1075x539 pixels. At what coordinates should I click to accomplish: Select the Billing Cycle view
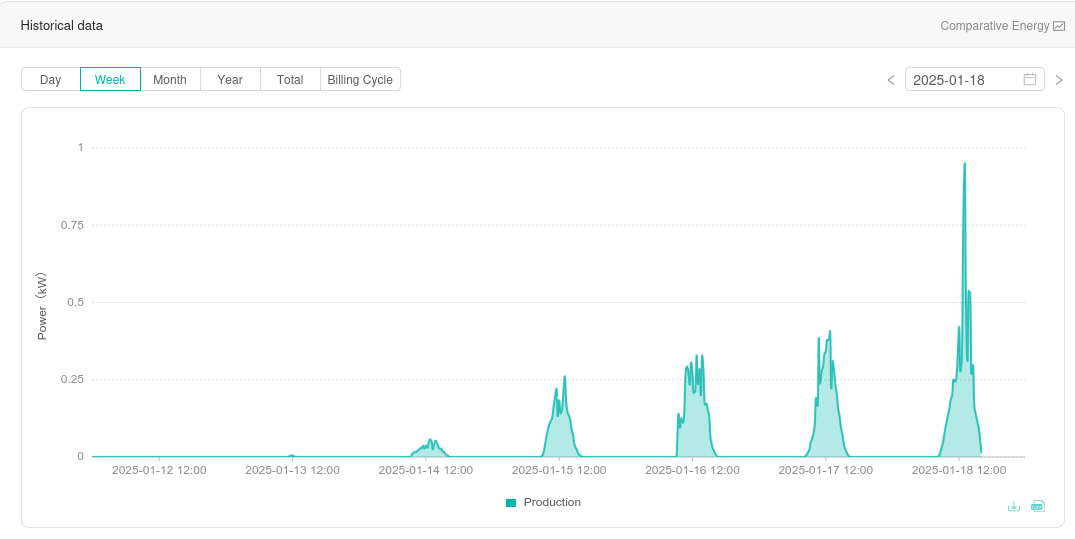pyautogui.click(x=360, y=80)
